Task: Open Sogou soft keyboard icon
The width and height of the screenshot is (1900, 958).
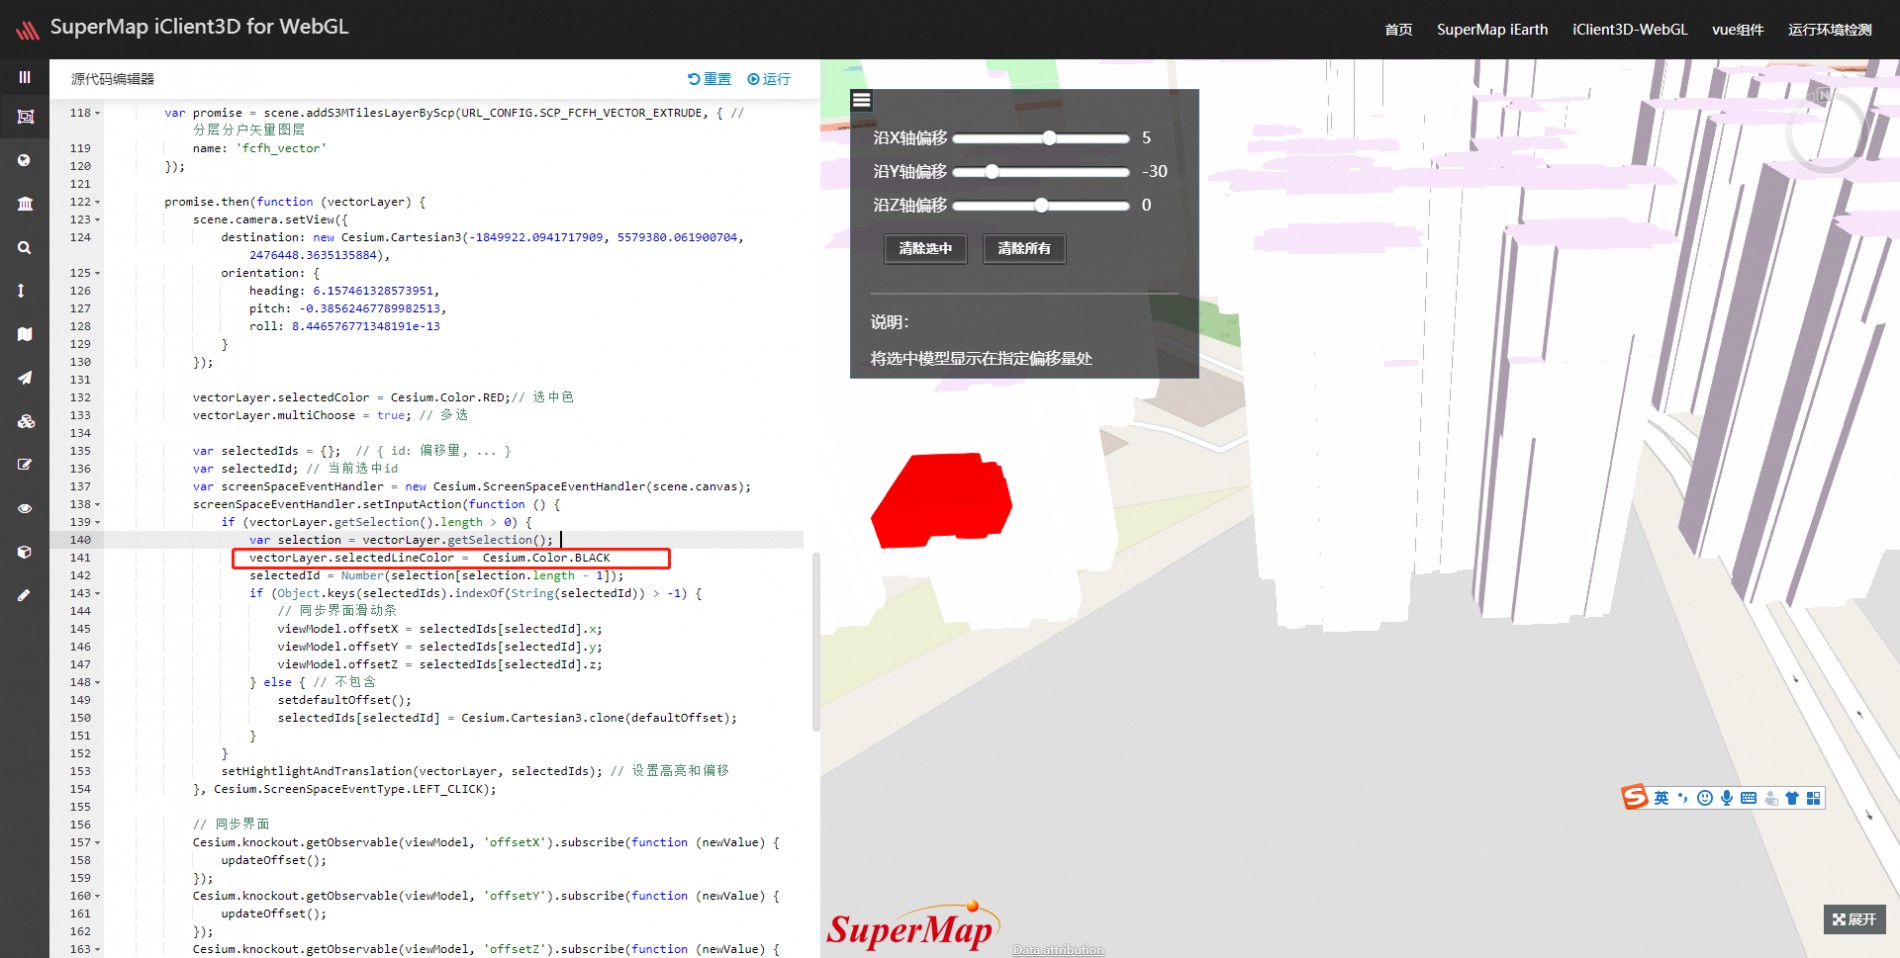Action: pyautogui.click(x=1749, y=798)
